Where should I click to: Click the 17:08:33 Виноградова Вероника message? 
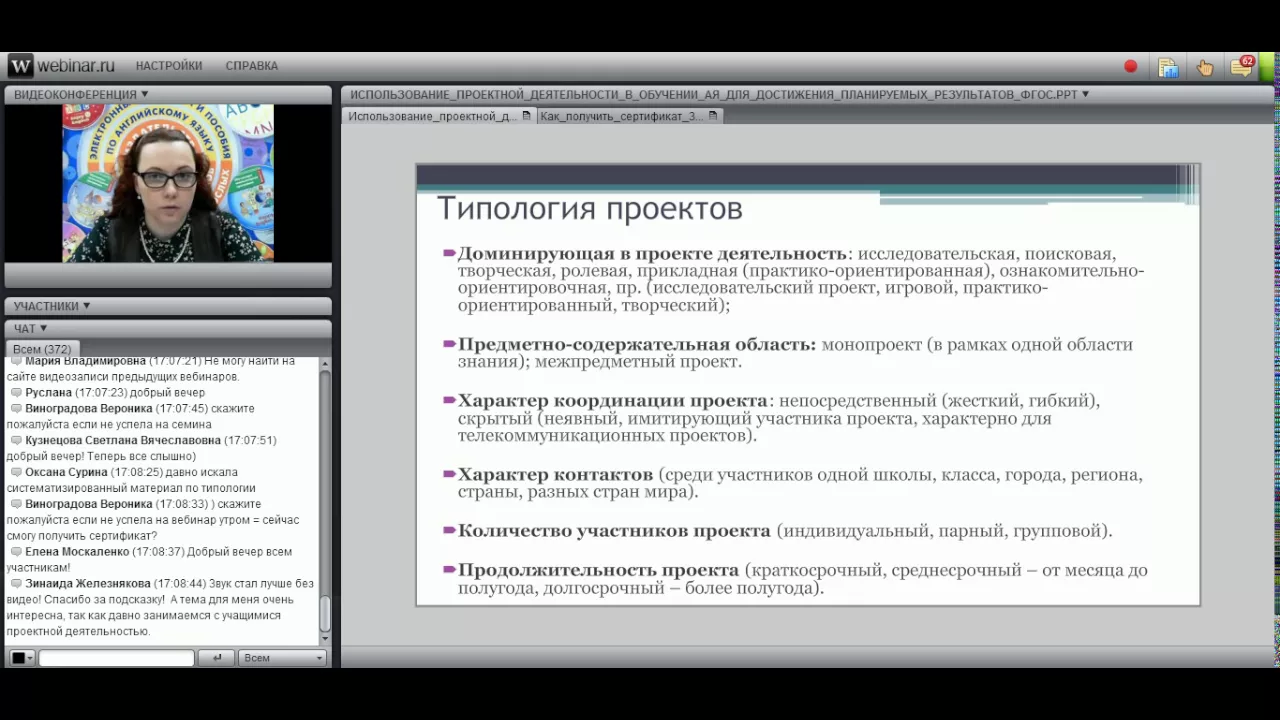tap(153, 520)
